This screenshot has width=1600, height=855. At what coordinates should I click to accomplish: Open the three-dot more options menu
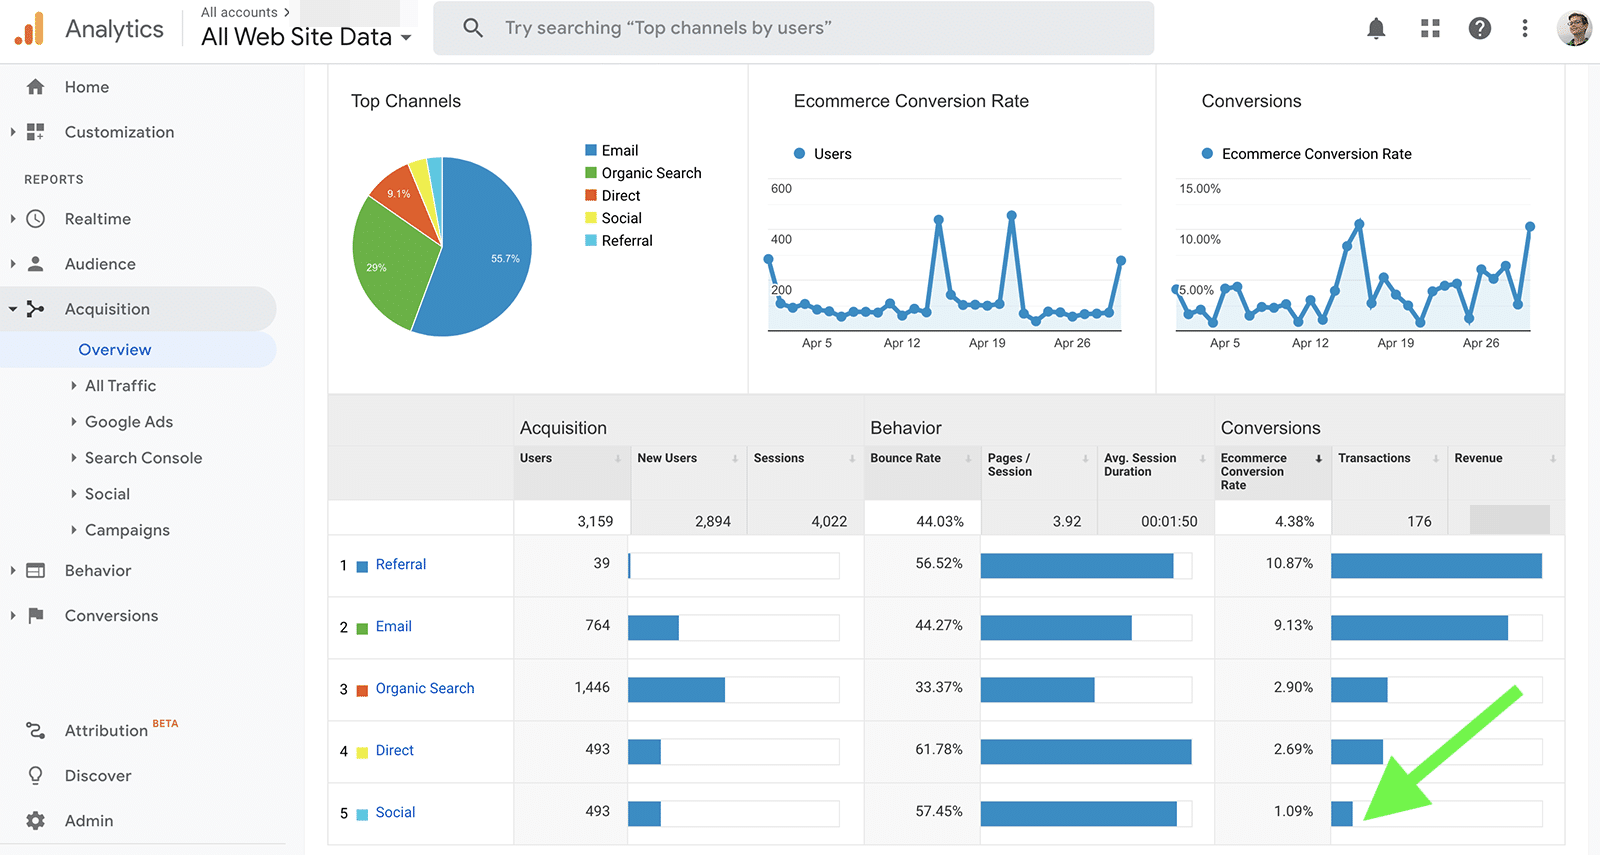point(1524,29)
